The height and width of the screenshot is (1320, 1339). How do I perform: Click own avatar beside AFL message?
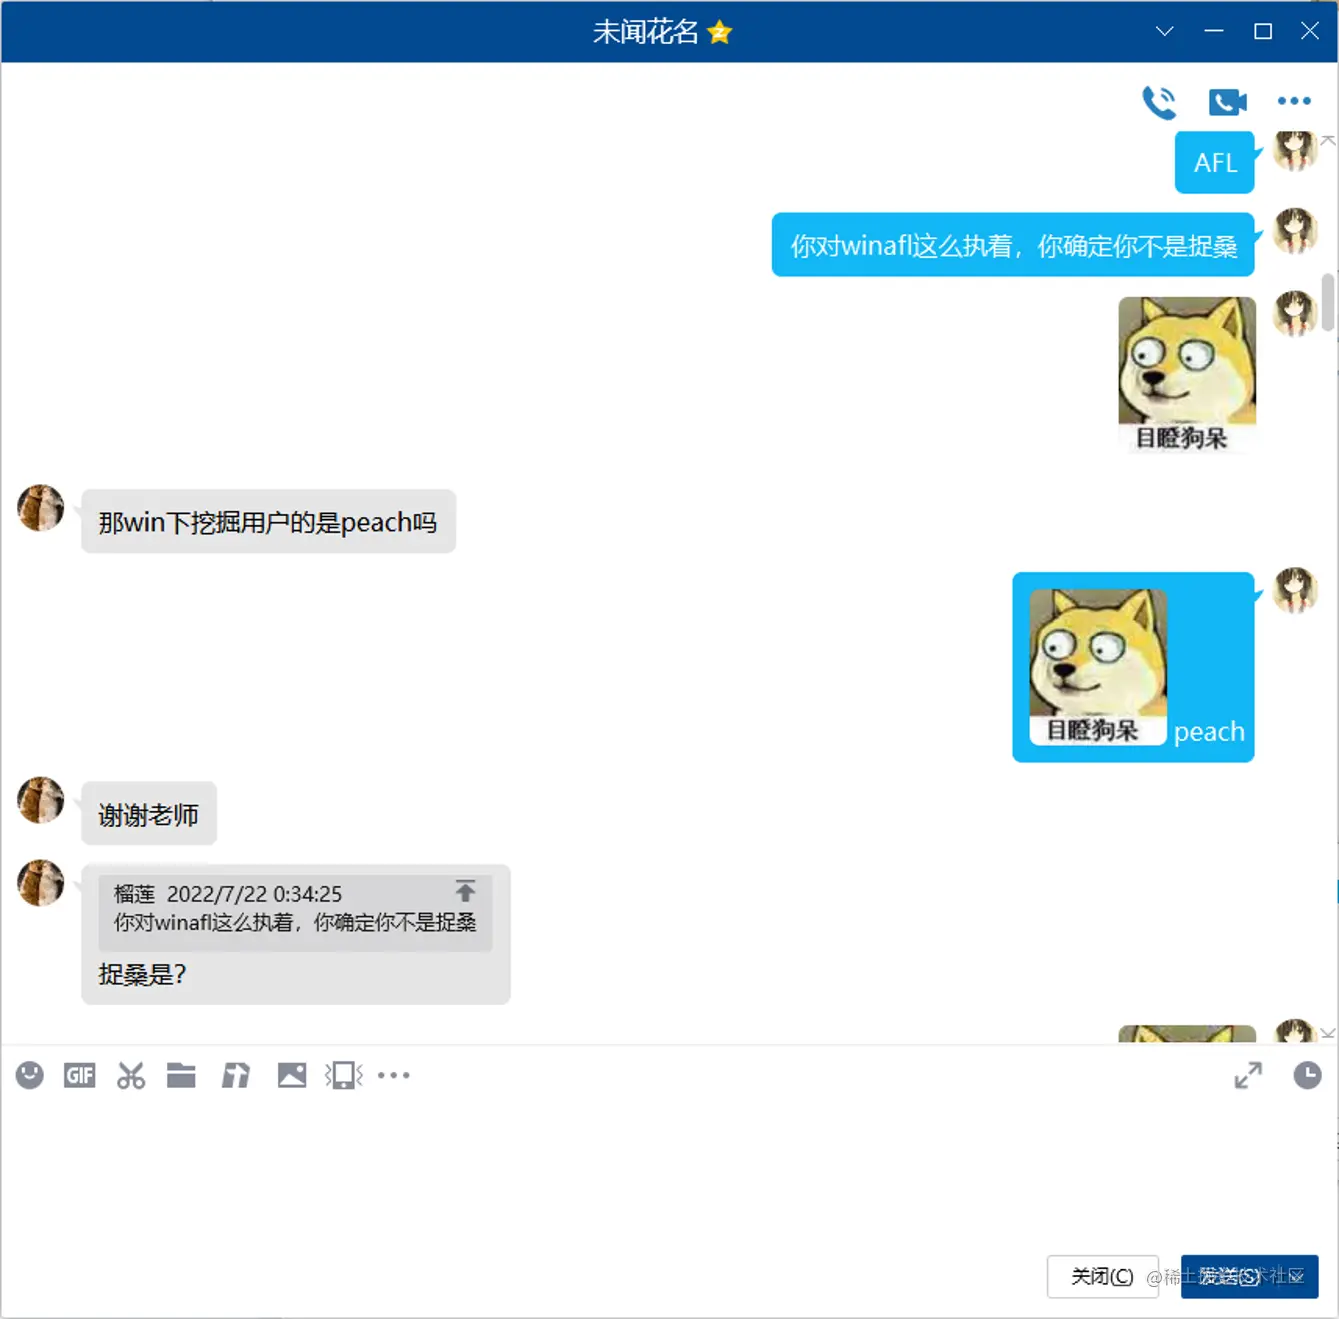[1295, 150]
